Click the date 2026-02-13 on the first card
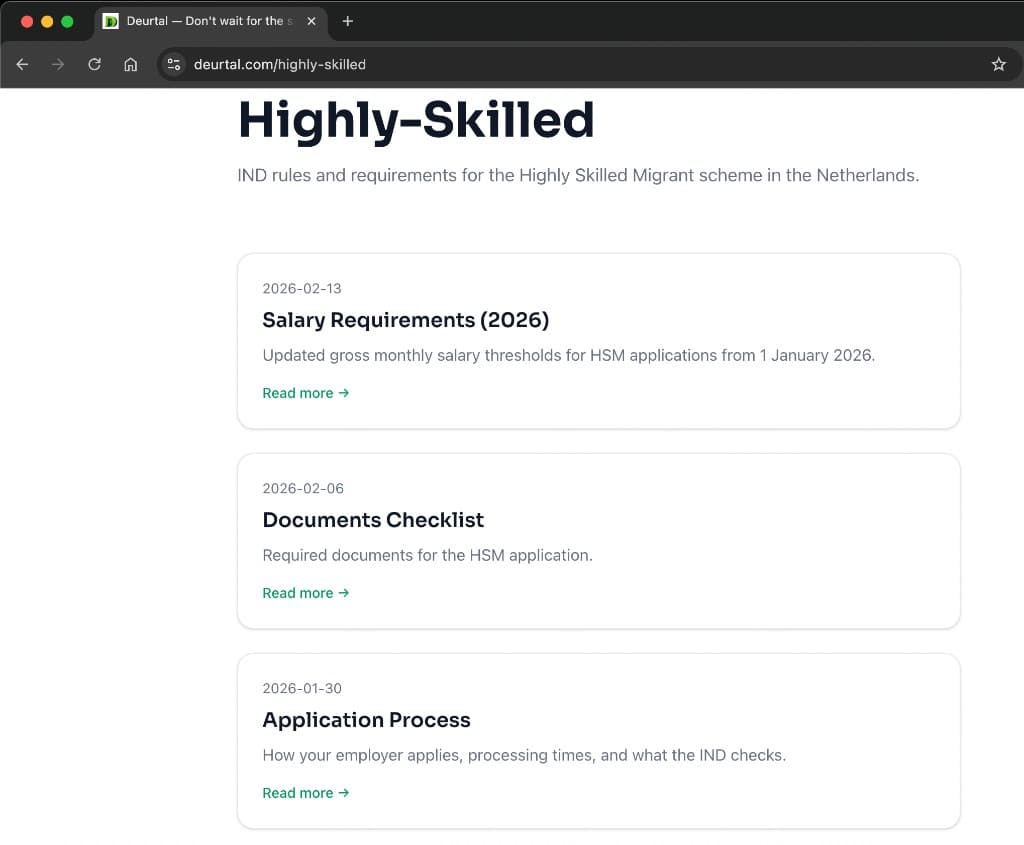The image size is (1024, 845). click(302, 288)
